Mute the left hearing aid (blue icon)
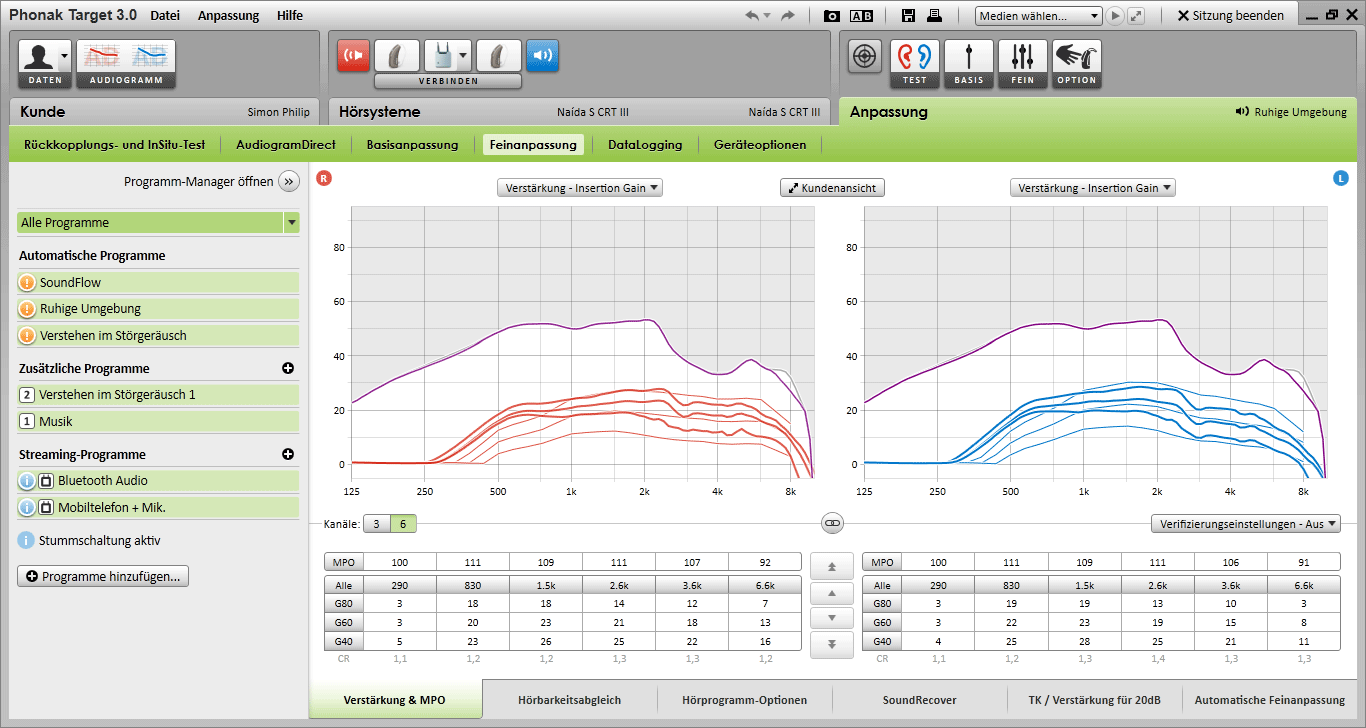Image resolution: width=1366 pixels, height=728 pixels. pos(542,55)
